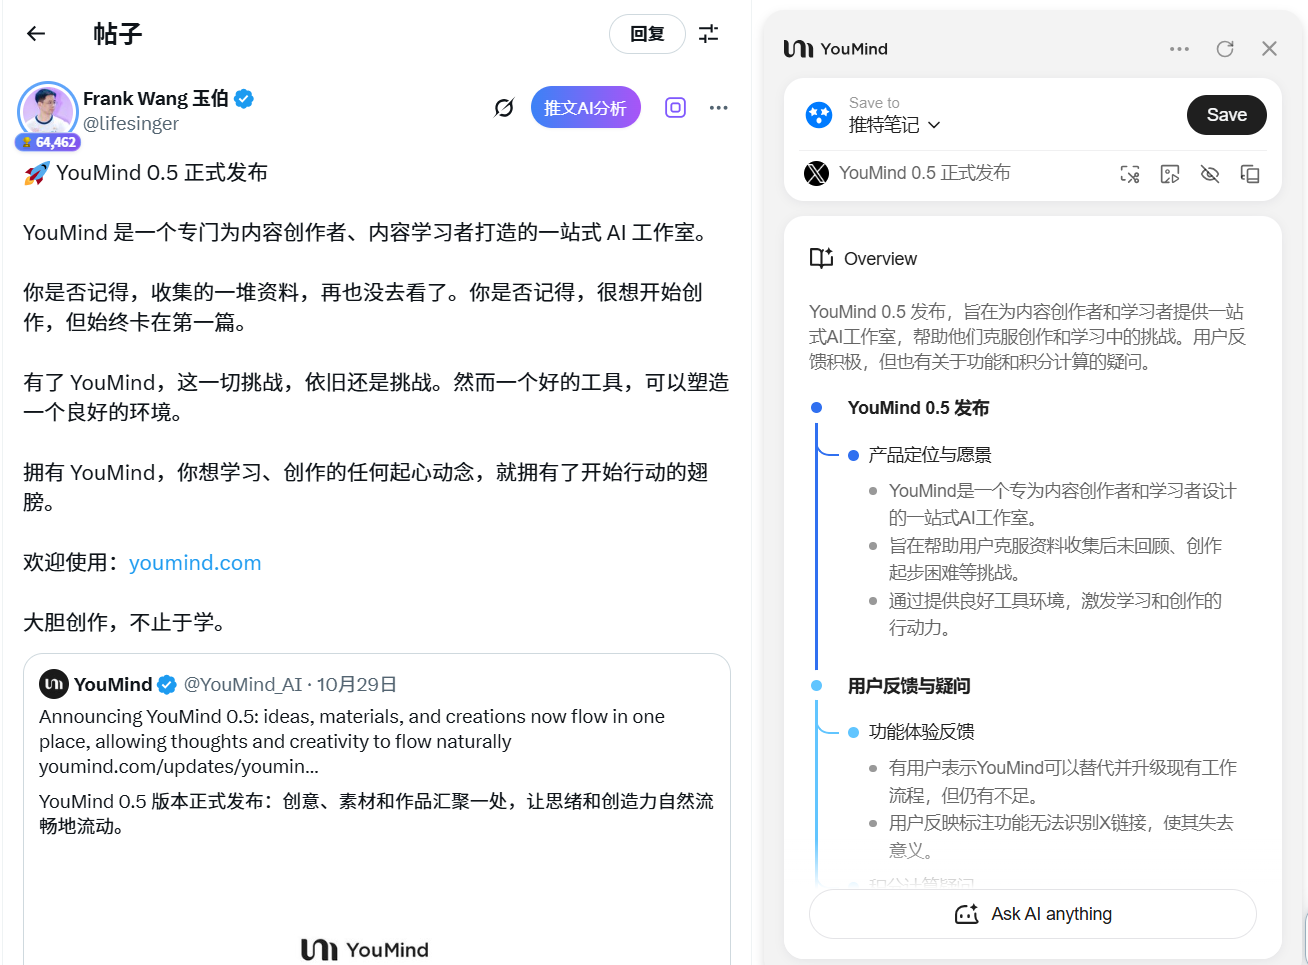Screen dimensions: 1308x965
Task: Click the Ask AI anything input
Action: pyautogui.click(x=1033, y=914)
